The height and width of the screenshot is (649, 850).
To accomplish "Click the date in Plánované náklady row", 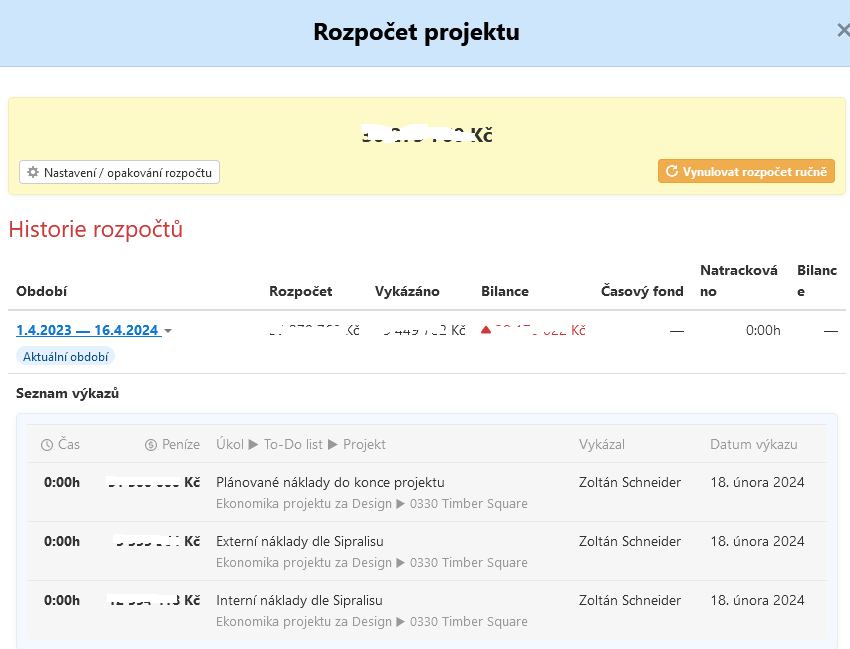I will tap(757, 482).
